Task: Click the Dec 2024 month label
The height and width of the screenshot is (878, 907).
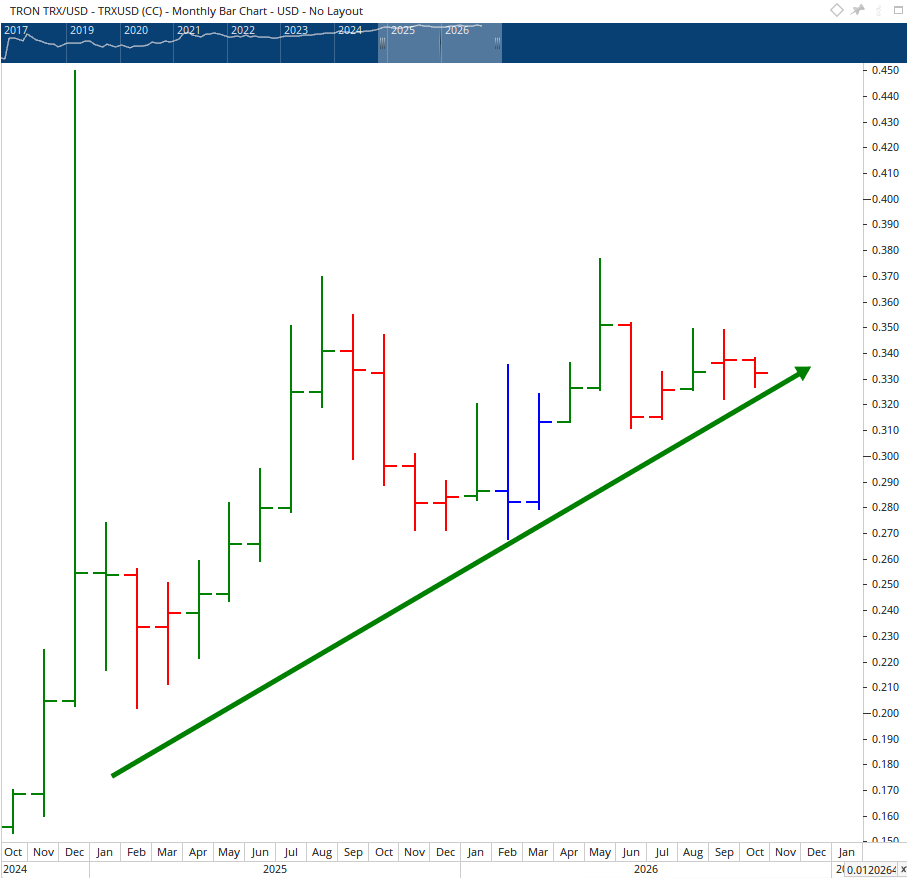Action: coord(75,852)
